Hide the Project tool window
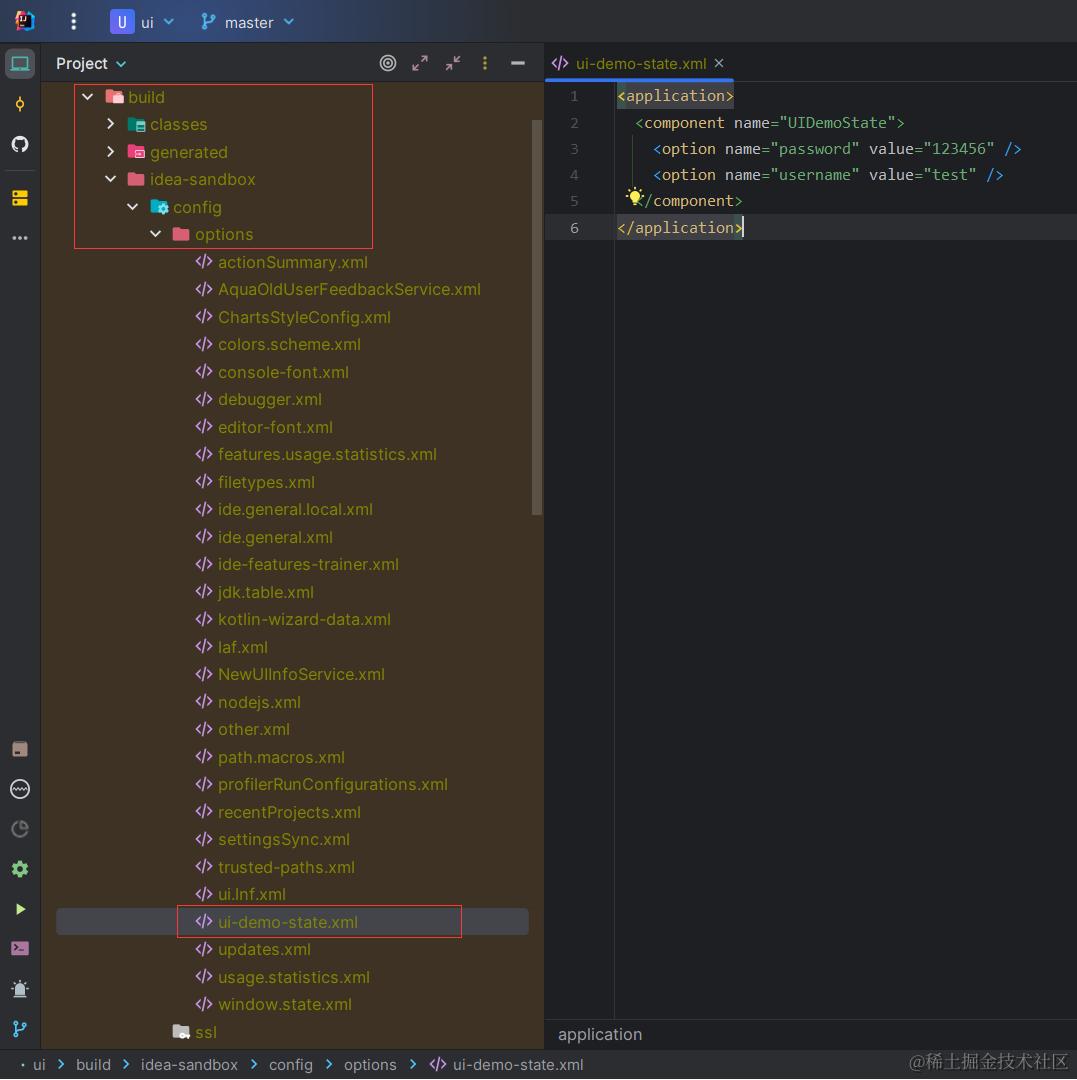 [518, 63]
